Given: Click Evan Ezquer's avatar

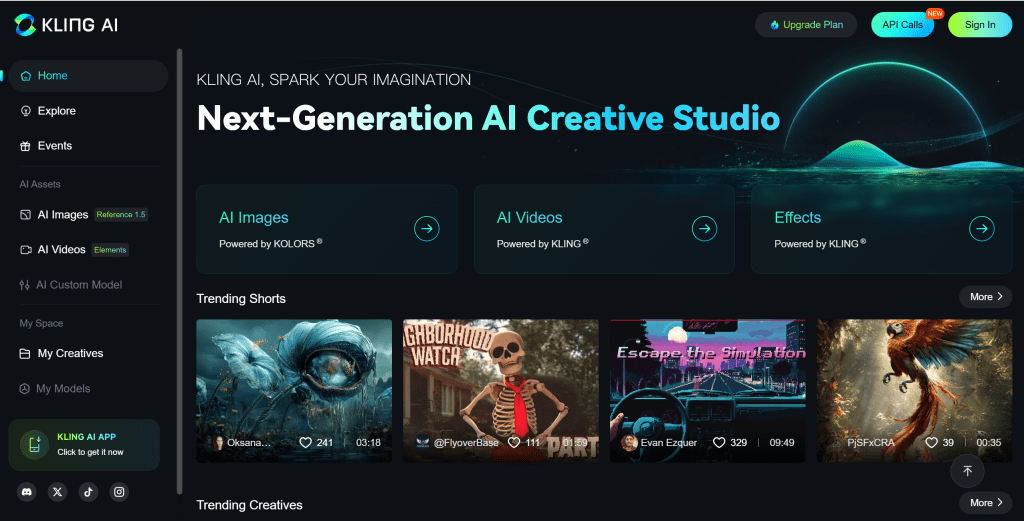Looking at the screenshot, I should [x=629, y=443].
